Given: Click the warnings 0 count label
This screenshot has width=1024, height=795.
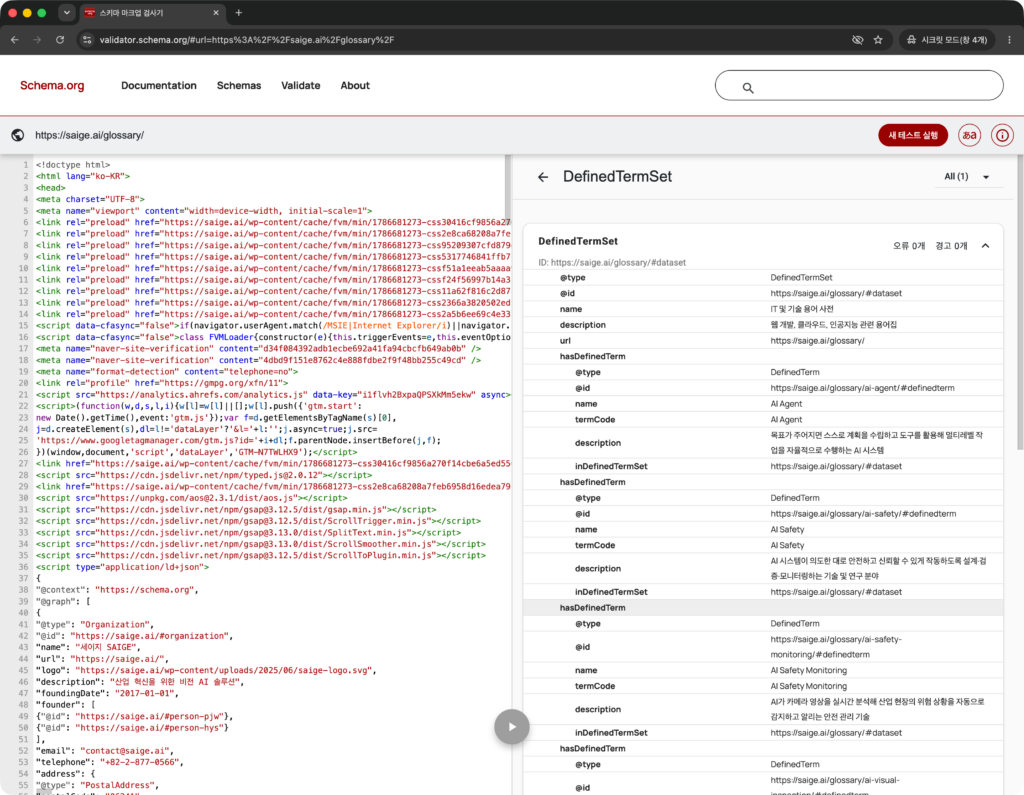Looking at the screenshot, I should (x=951, y=246).
